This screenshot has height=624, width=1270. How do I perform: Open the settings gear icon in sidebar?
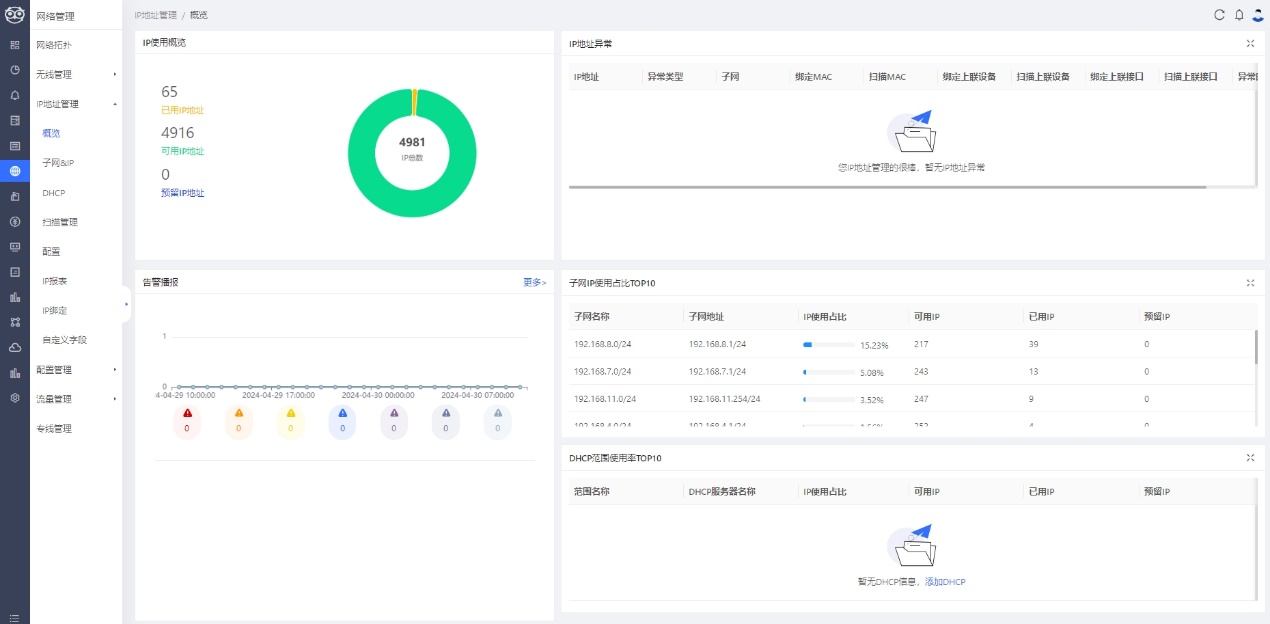click(x=15, y=397)
